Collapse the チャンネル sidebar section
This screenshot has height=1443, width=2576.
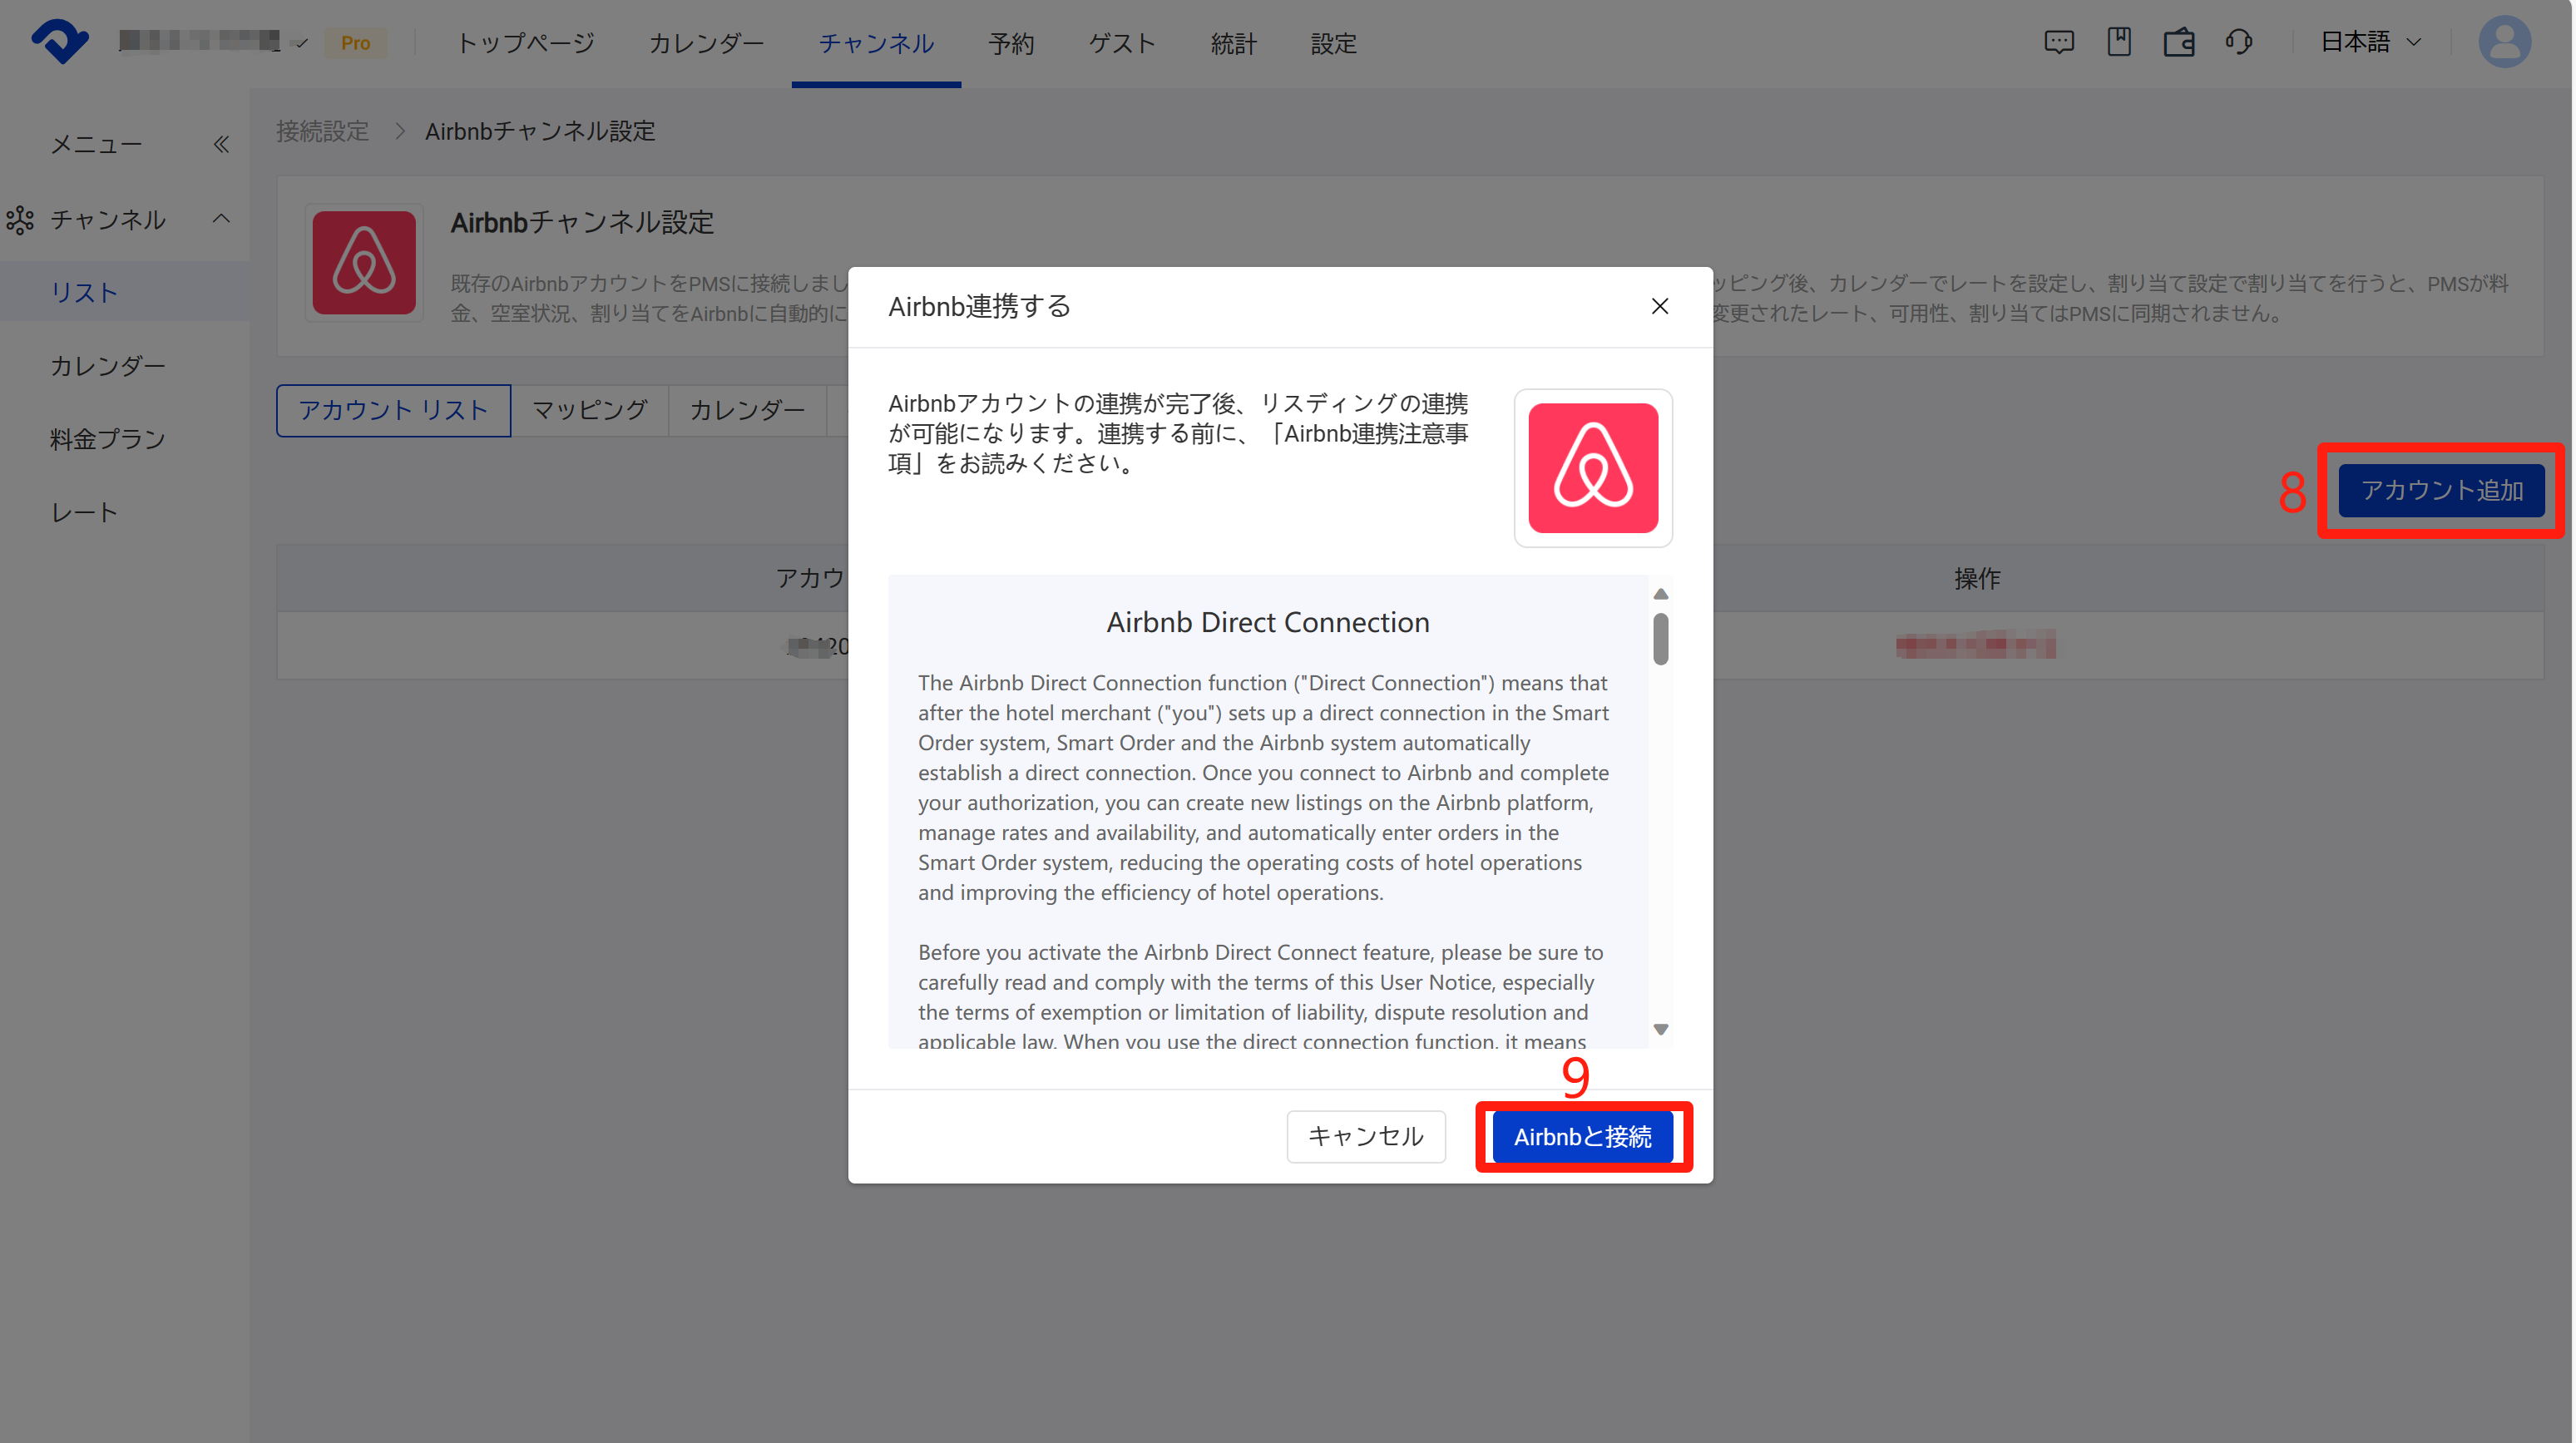coord(221,218)
